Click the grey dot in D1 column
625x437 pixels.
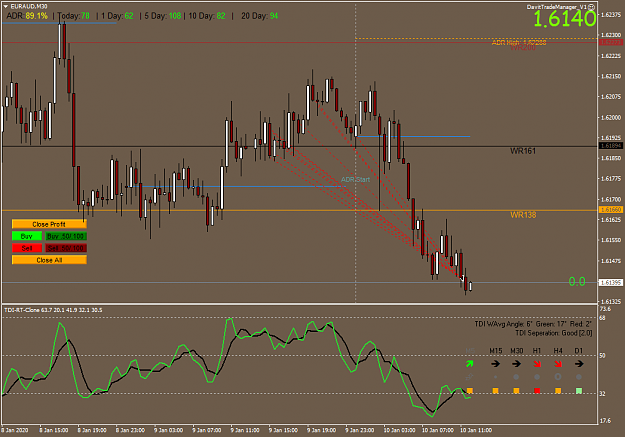click(579, 377)
